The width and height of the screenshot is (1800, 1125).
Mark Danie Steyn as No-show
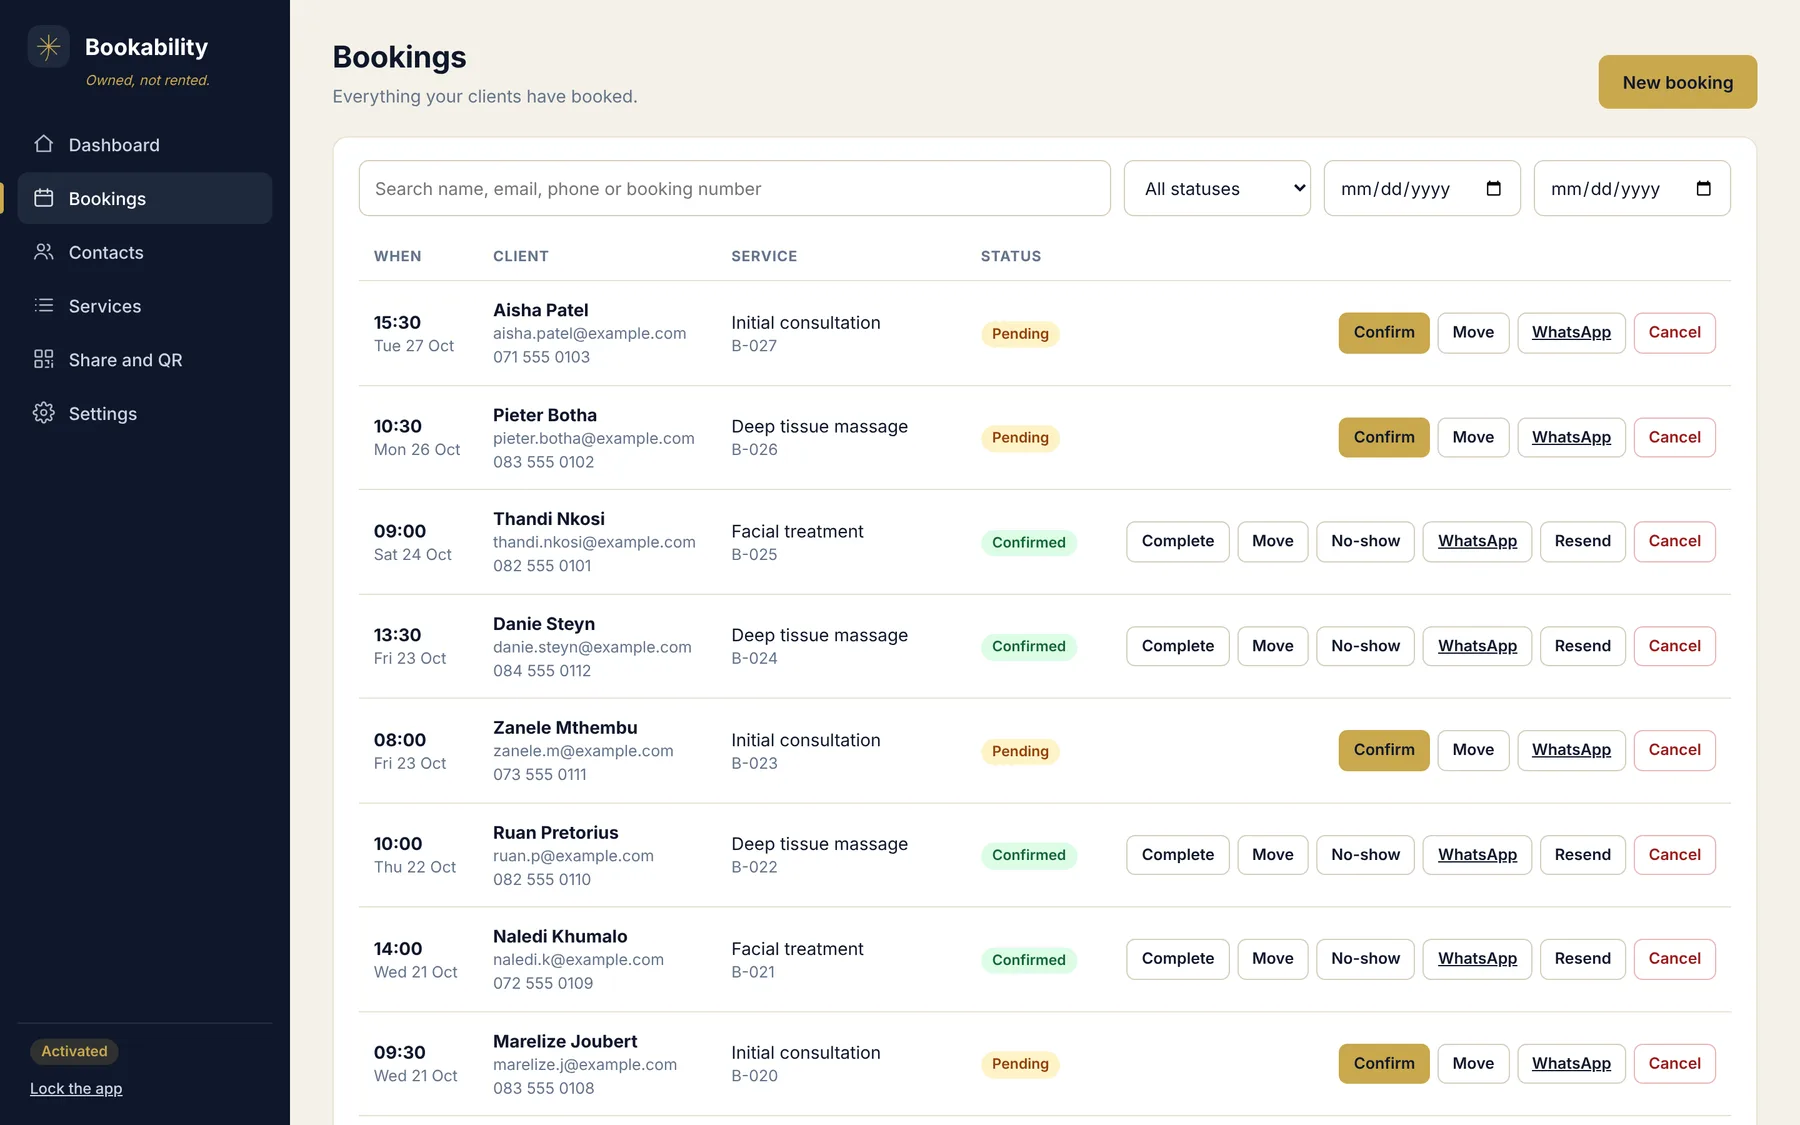point(1365,646)
